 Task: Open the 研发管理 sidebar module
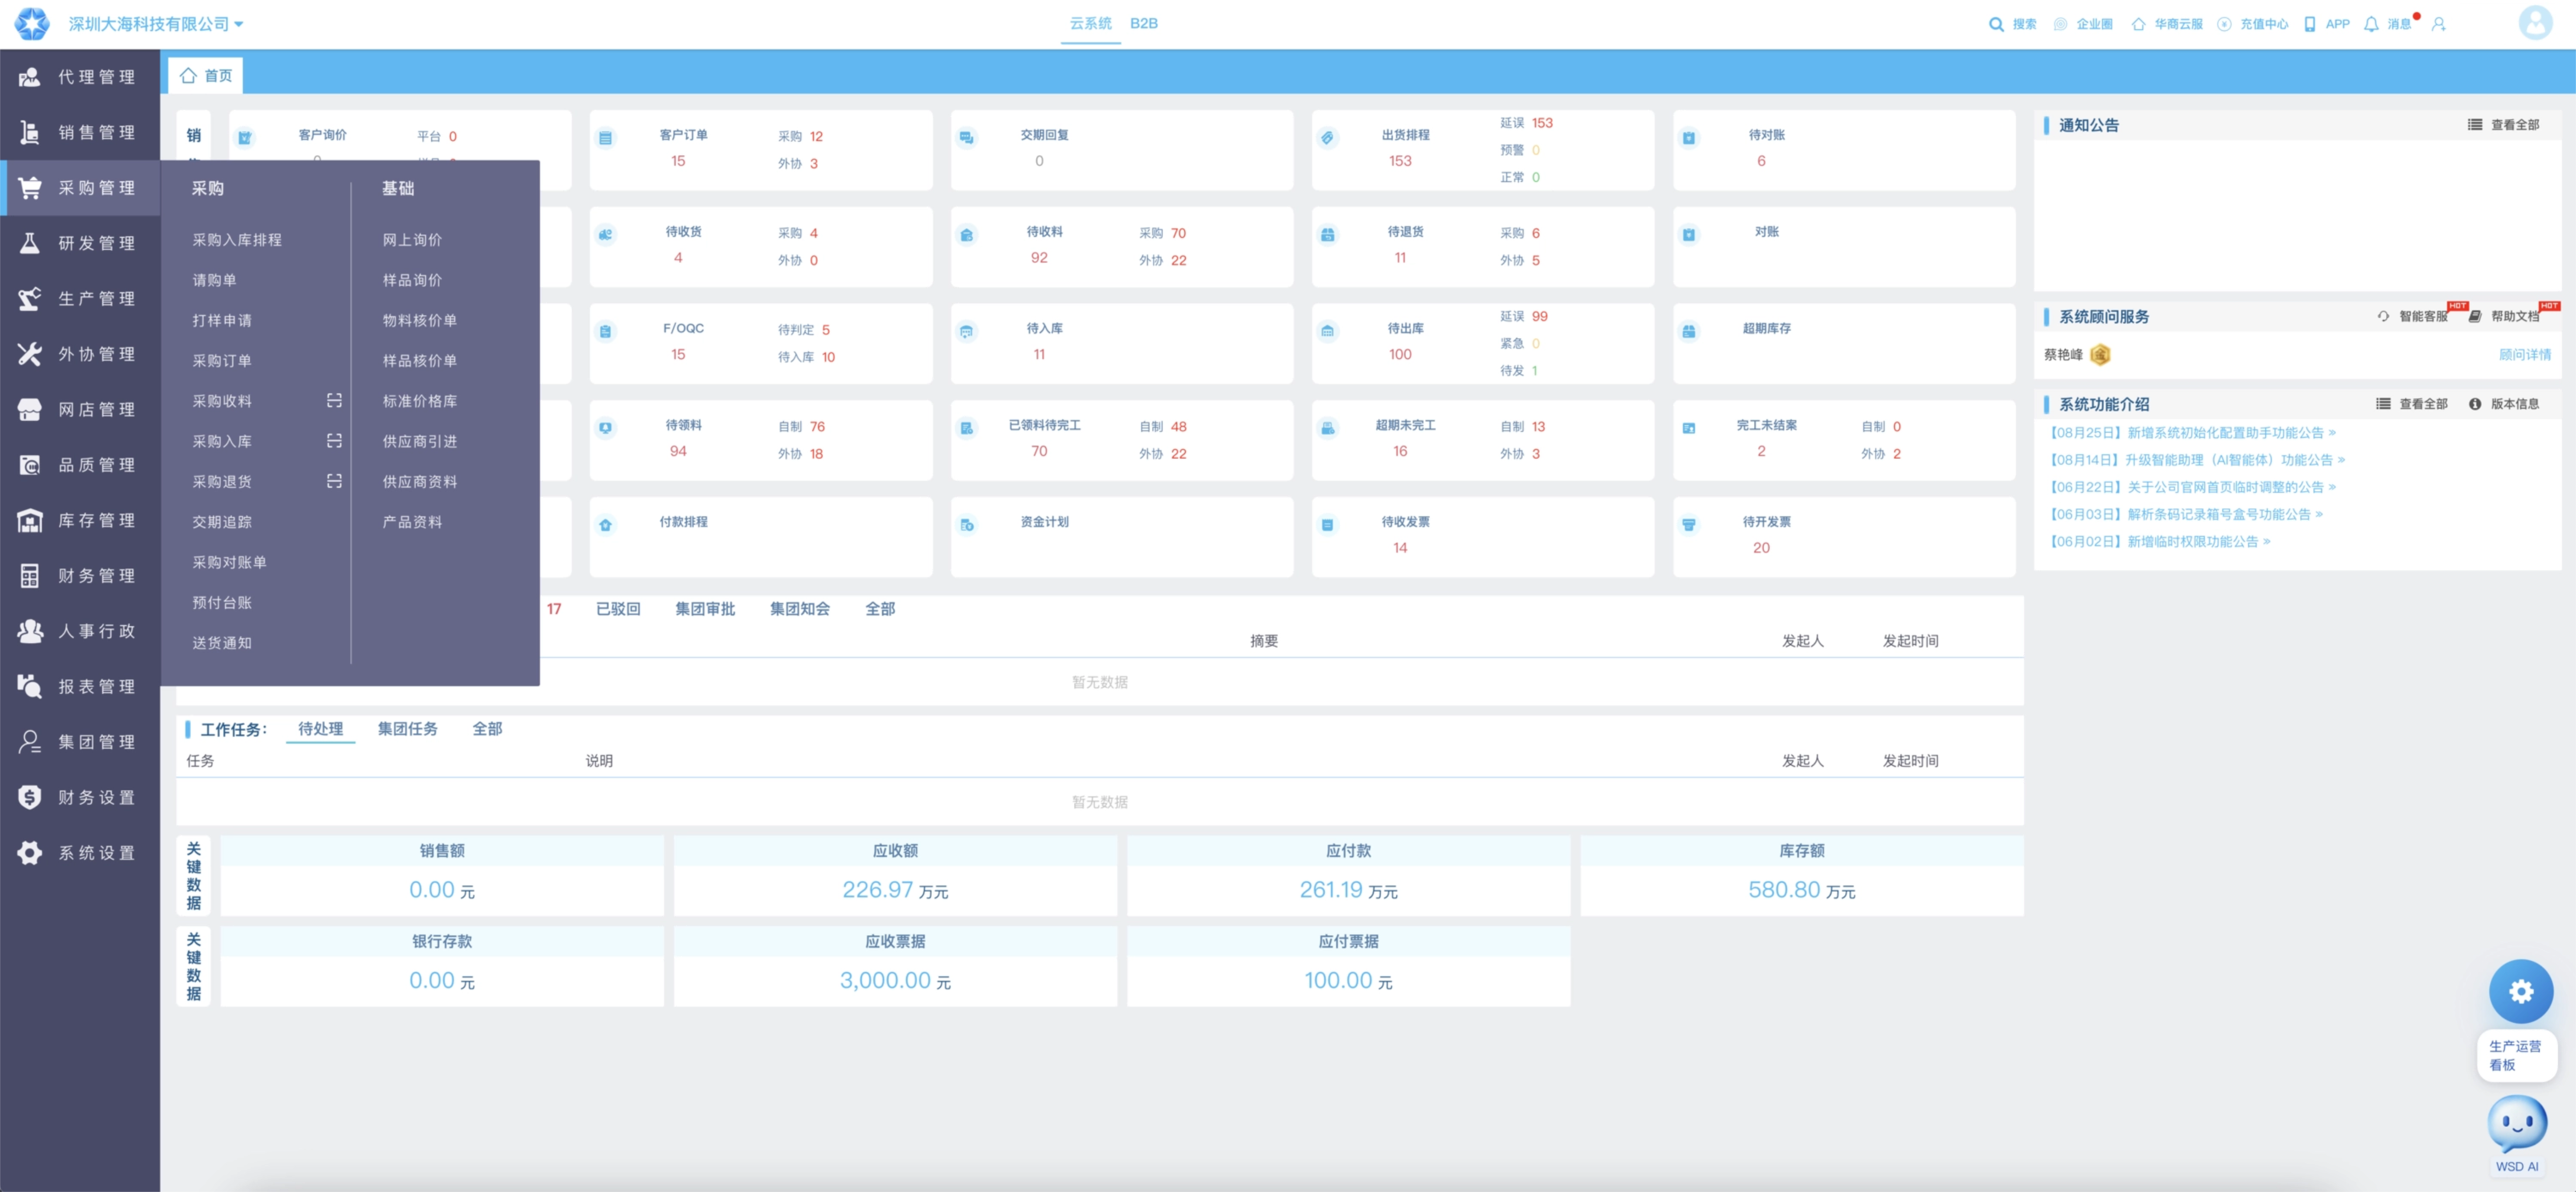(80, 243)
